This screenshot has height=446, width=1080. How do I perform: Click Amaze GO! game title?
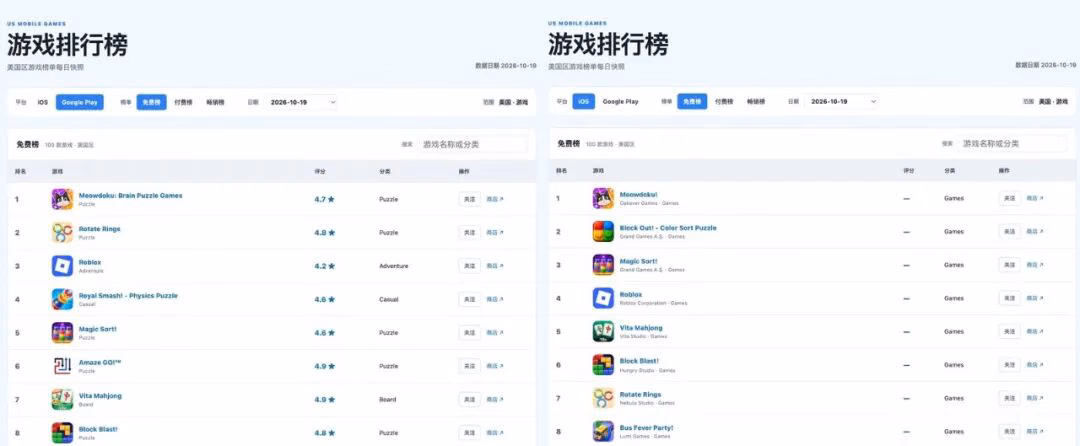[100, 363]
